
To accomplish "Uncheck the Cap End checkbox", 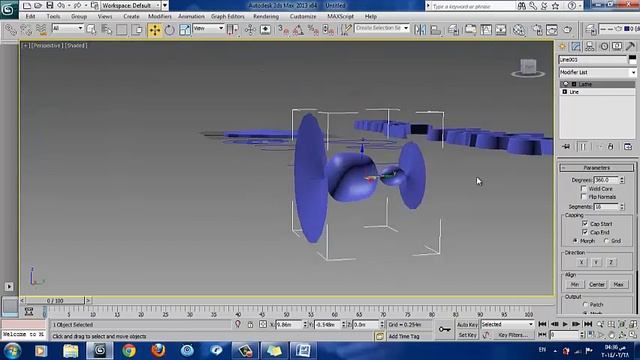I will coord(585,232).
